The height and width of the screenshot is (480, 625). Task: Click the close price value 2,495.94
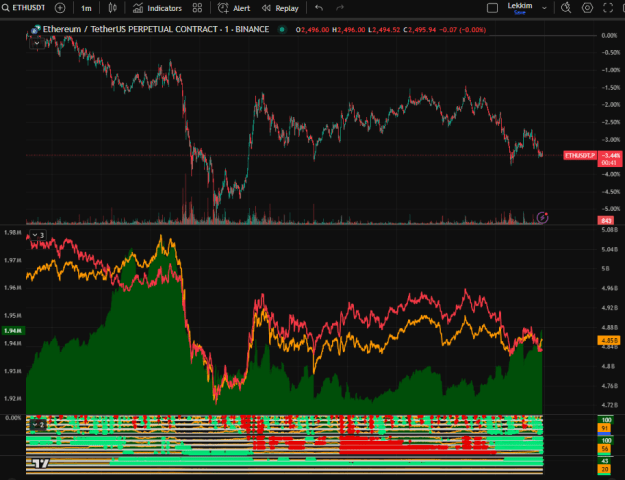coord(422,30)
